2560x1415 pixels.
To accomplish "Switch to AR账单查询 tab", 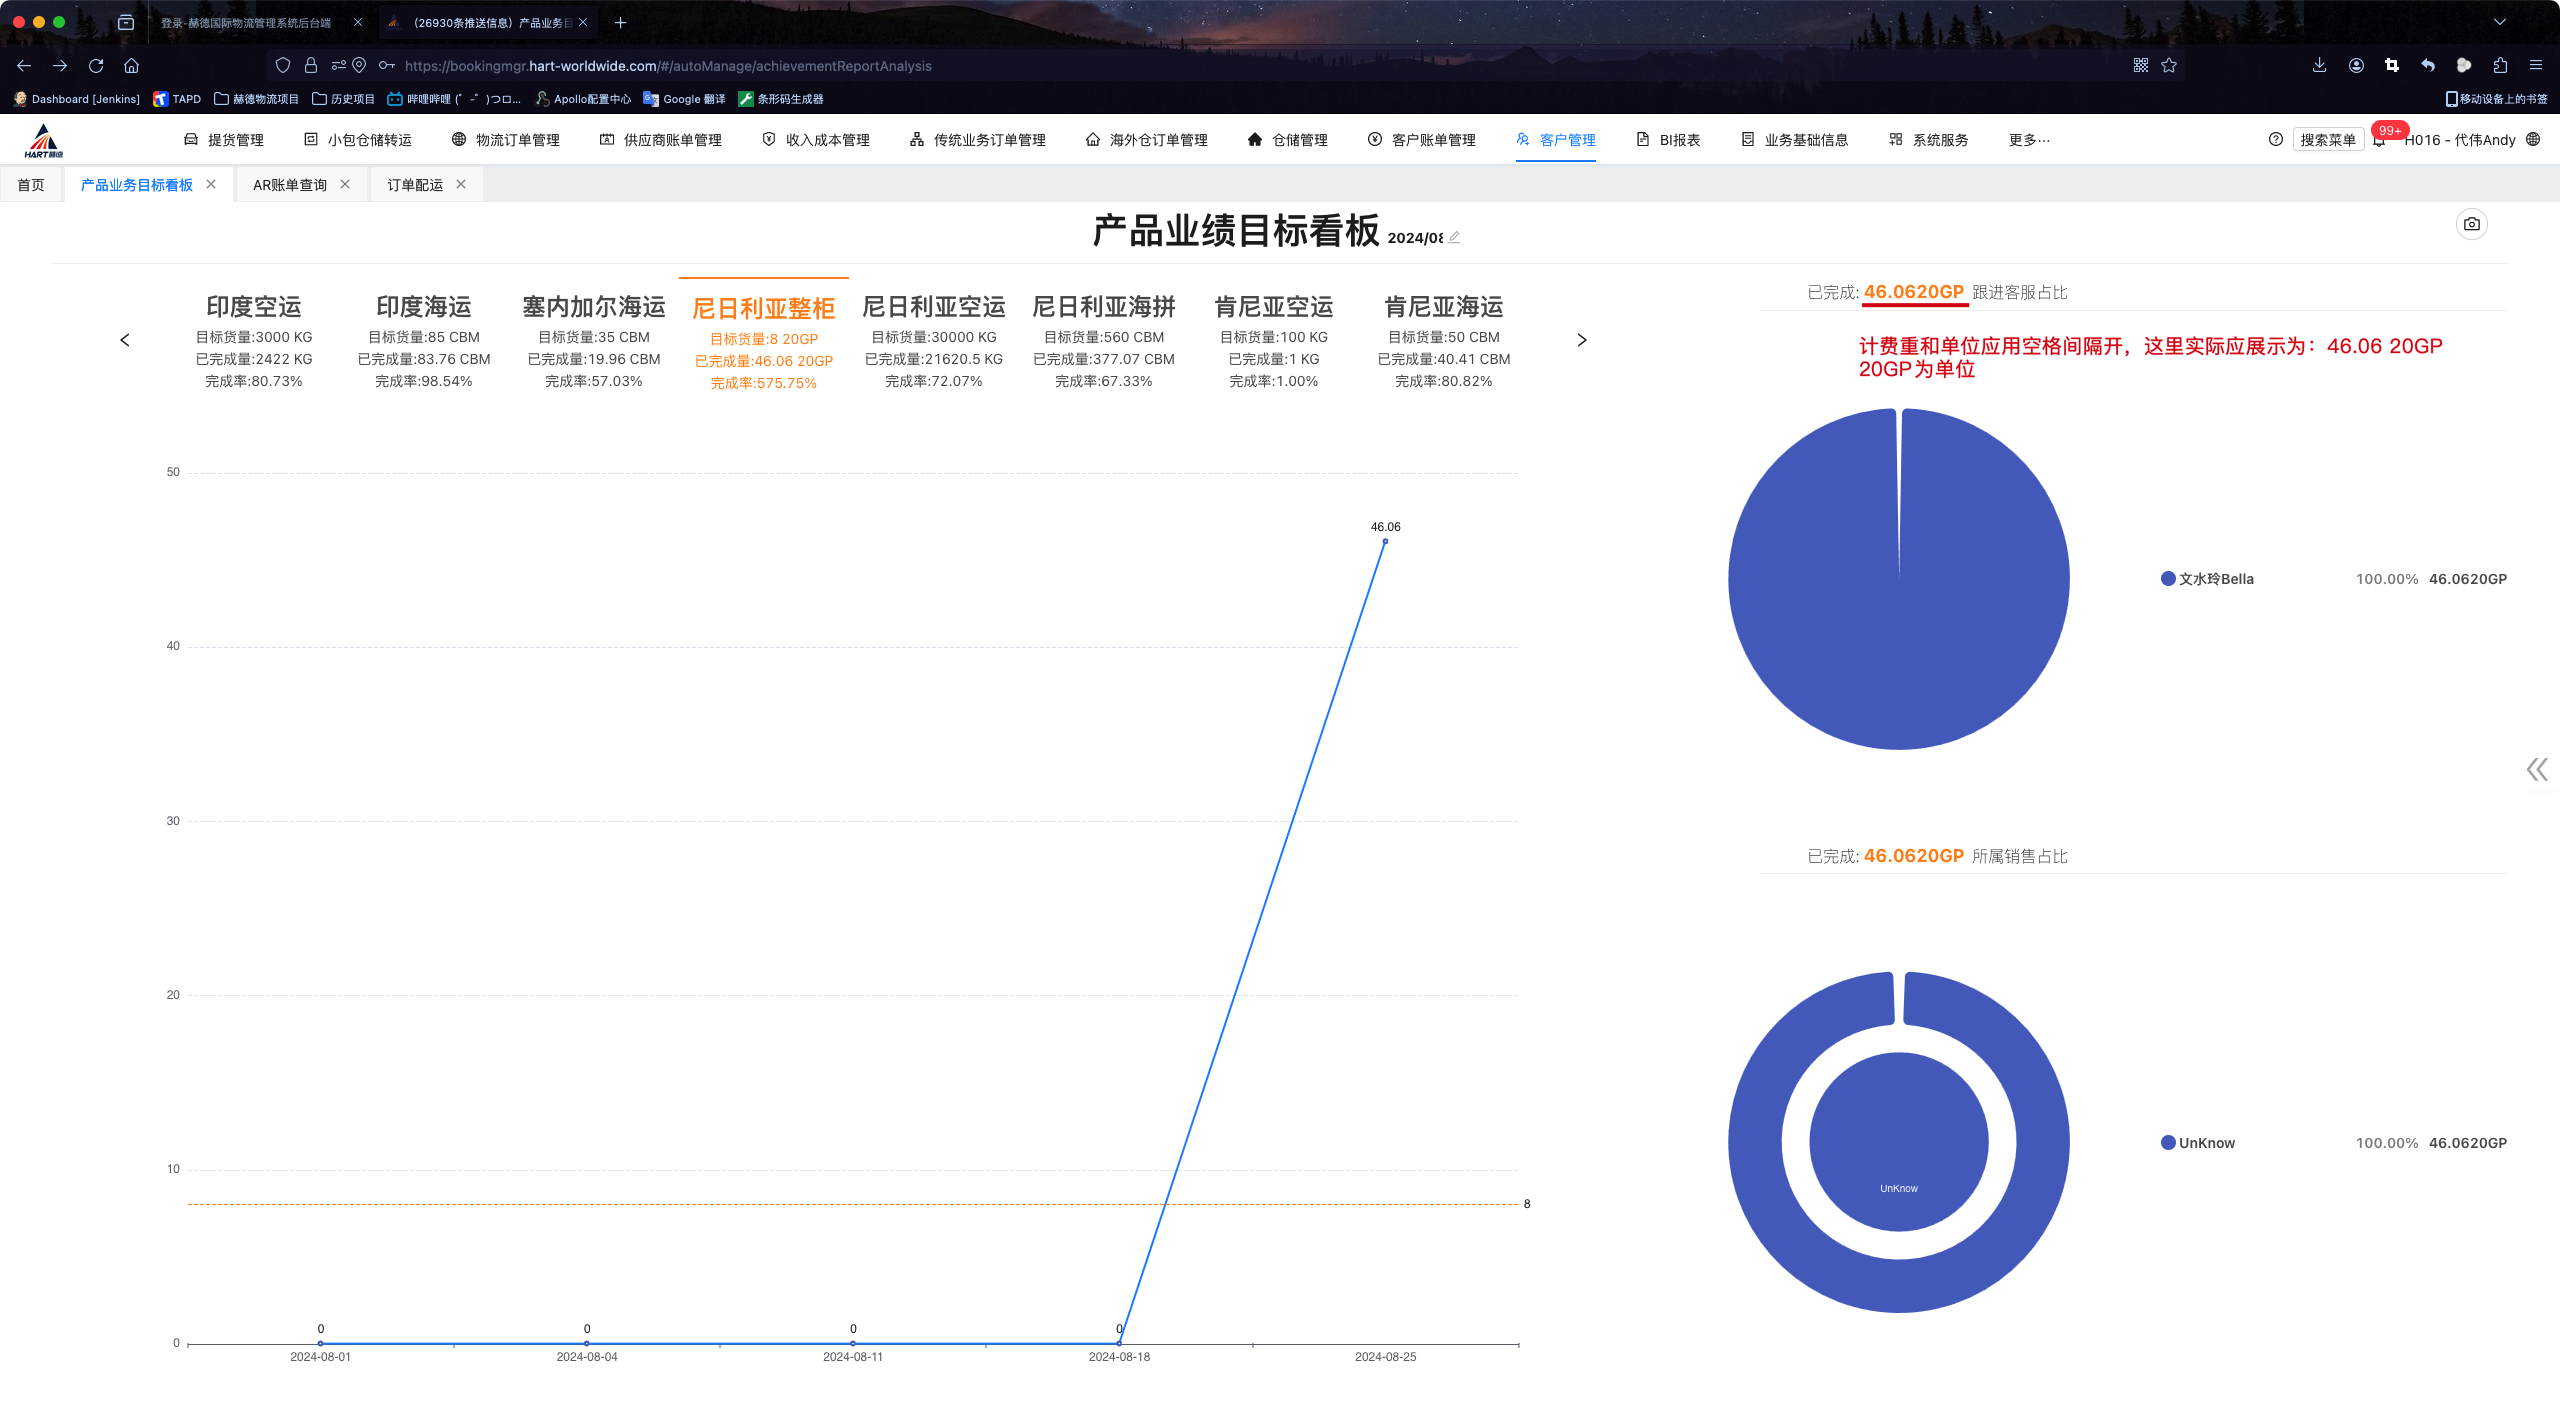I will click(x=290, y=185).
